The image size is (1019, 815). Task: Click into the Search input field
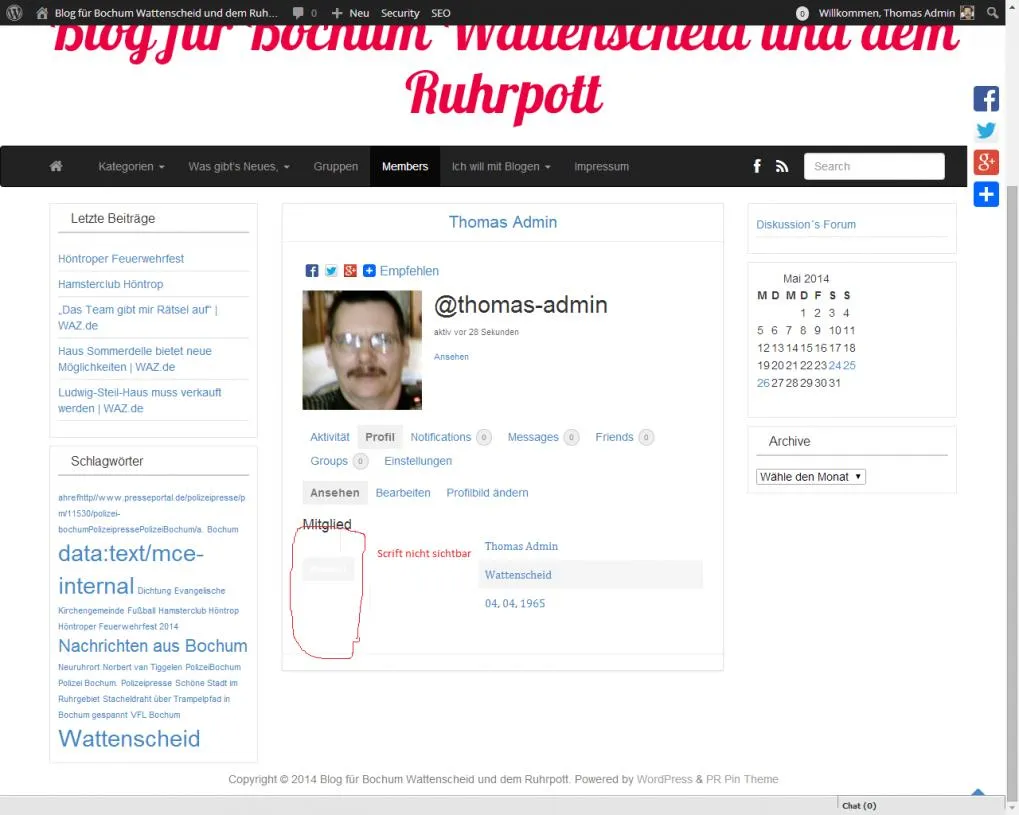point(874,166)
